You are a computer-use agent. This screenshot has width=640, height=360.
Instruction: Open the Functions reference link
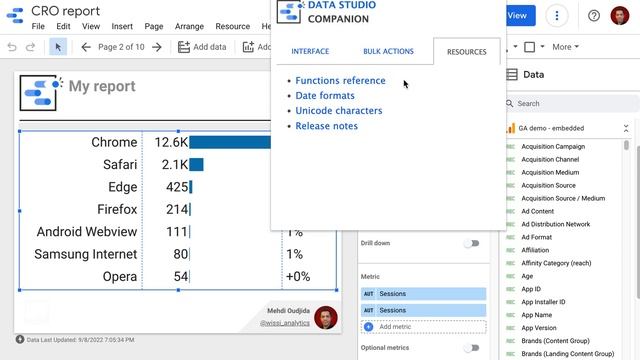(x=340, y=80)
